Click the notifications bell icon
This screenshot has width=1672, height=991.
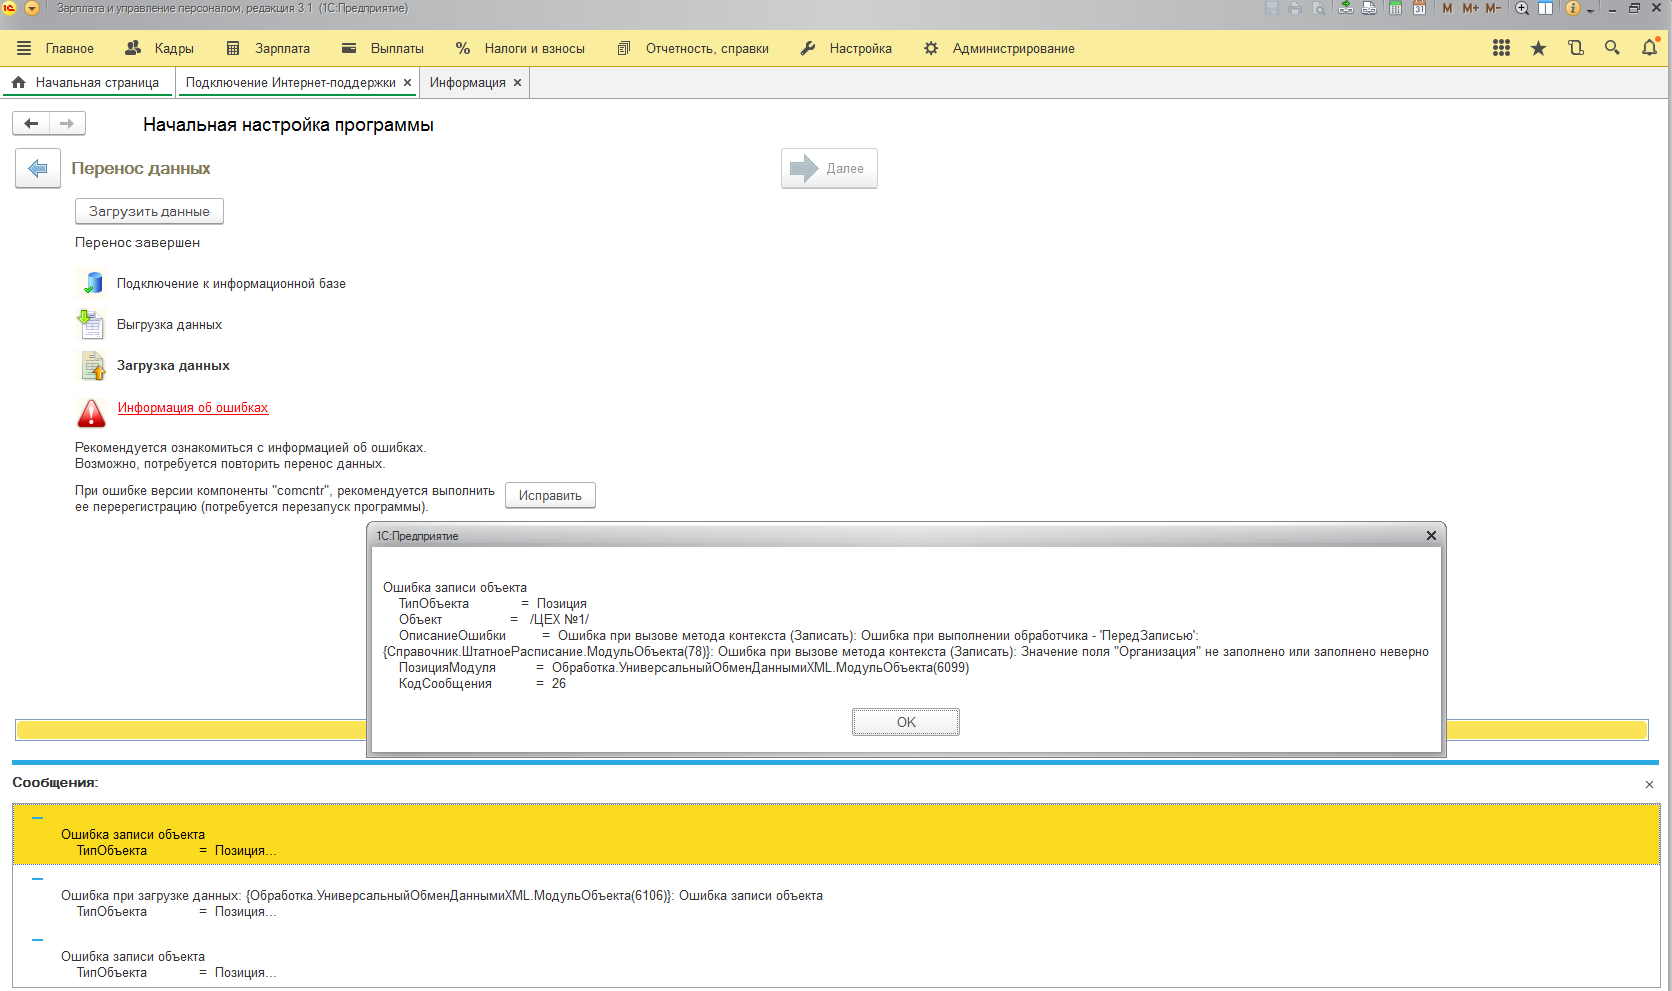coord(1649,48)
